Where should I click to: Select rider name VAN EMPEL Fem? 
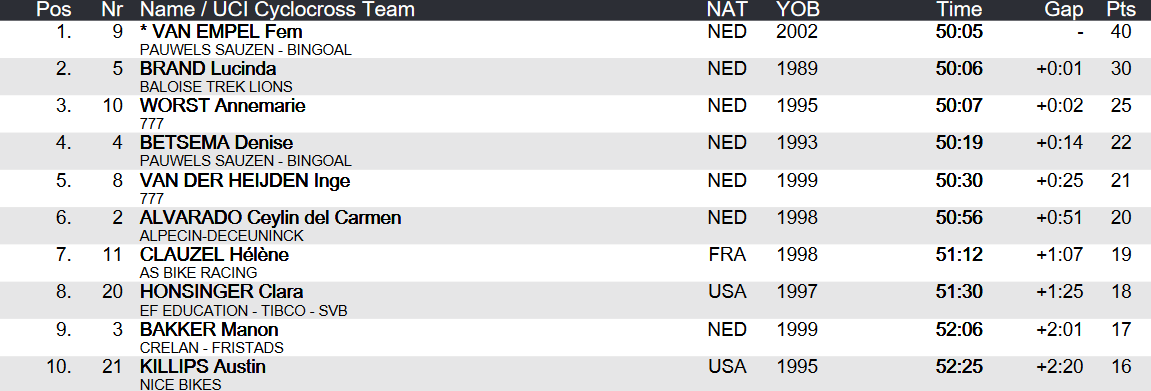point(221,32)
